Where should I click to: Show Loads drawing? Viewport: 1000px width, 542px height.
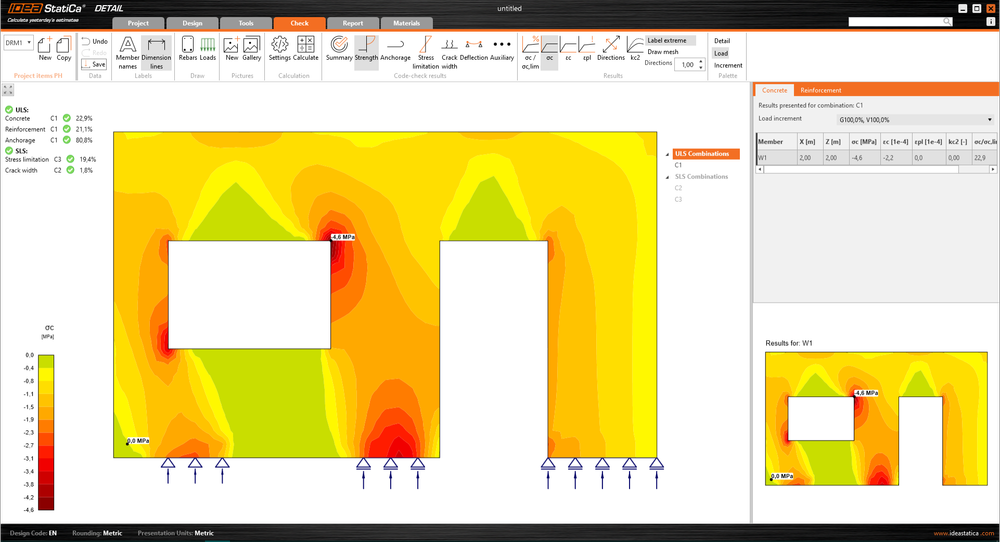pyautogui.click(x=208, y=48)
